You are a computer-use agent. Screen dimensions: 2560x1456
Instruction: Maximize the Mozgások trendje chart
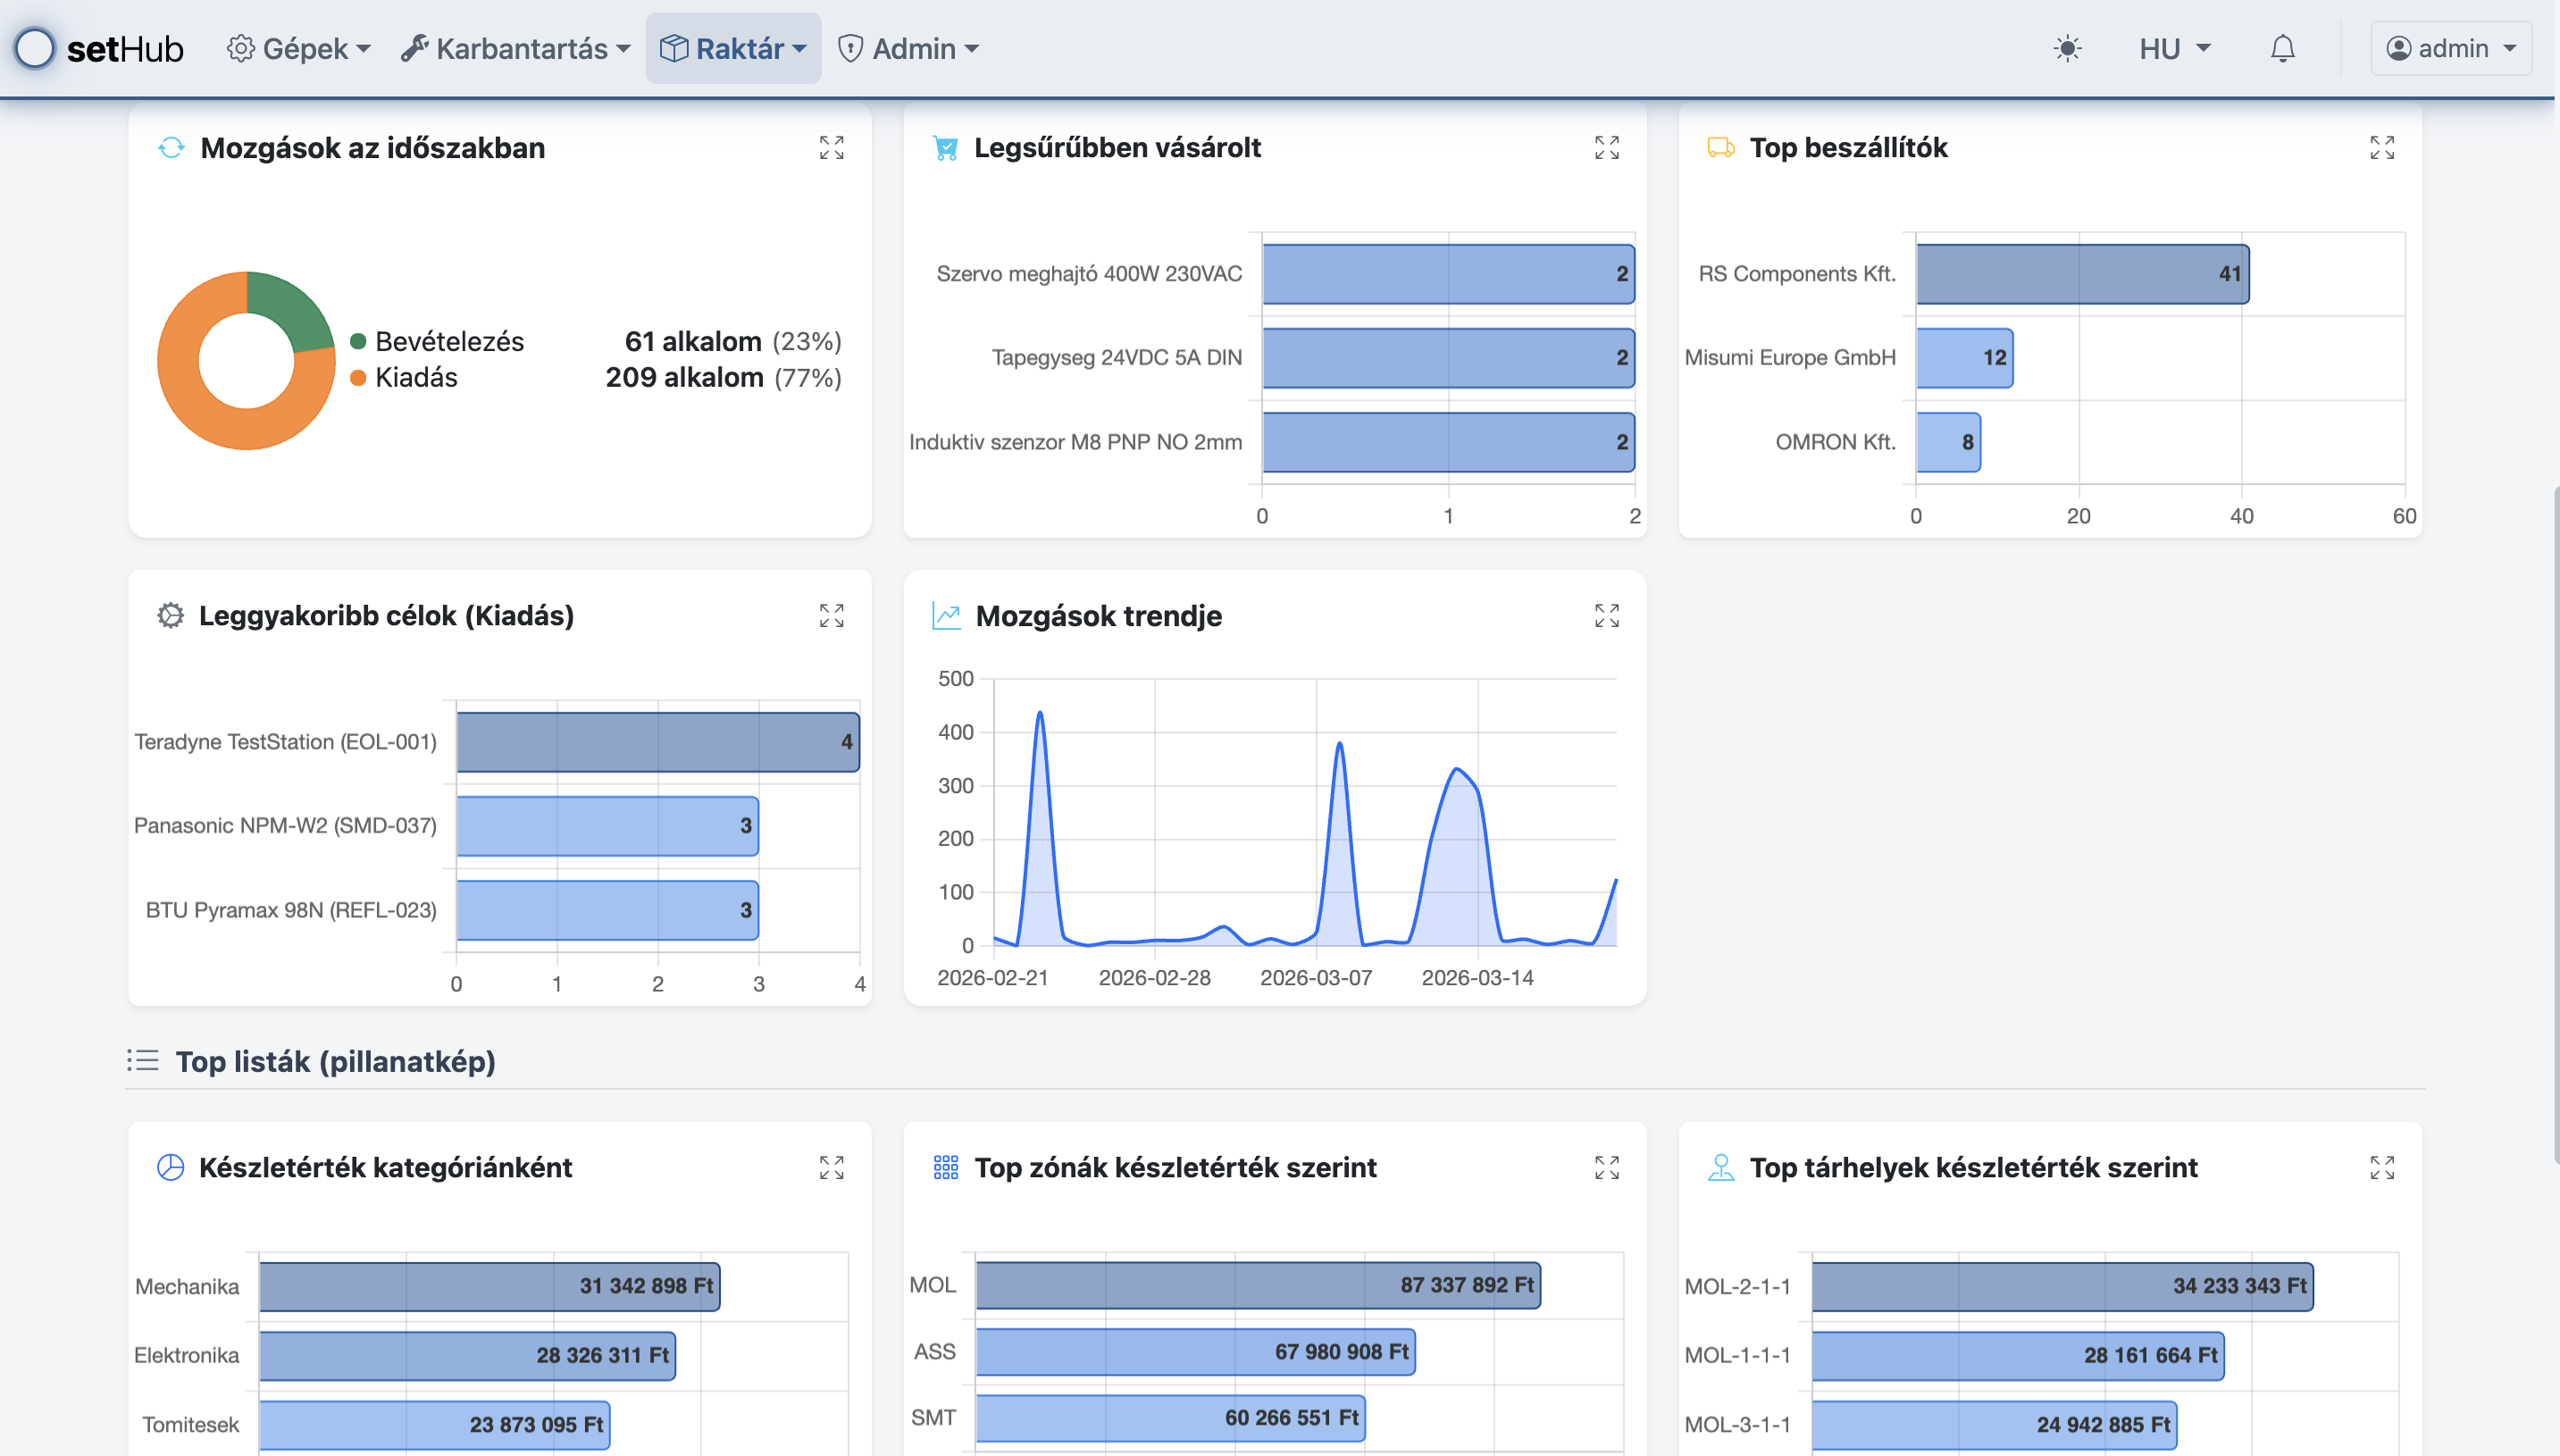(1606, 616)
